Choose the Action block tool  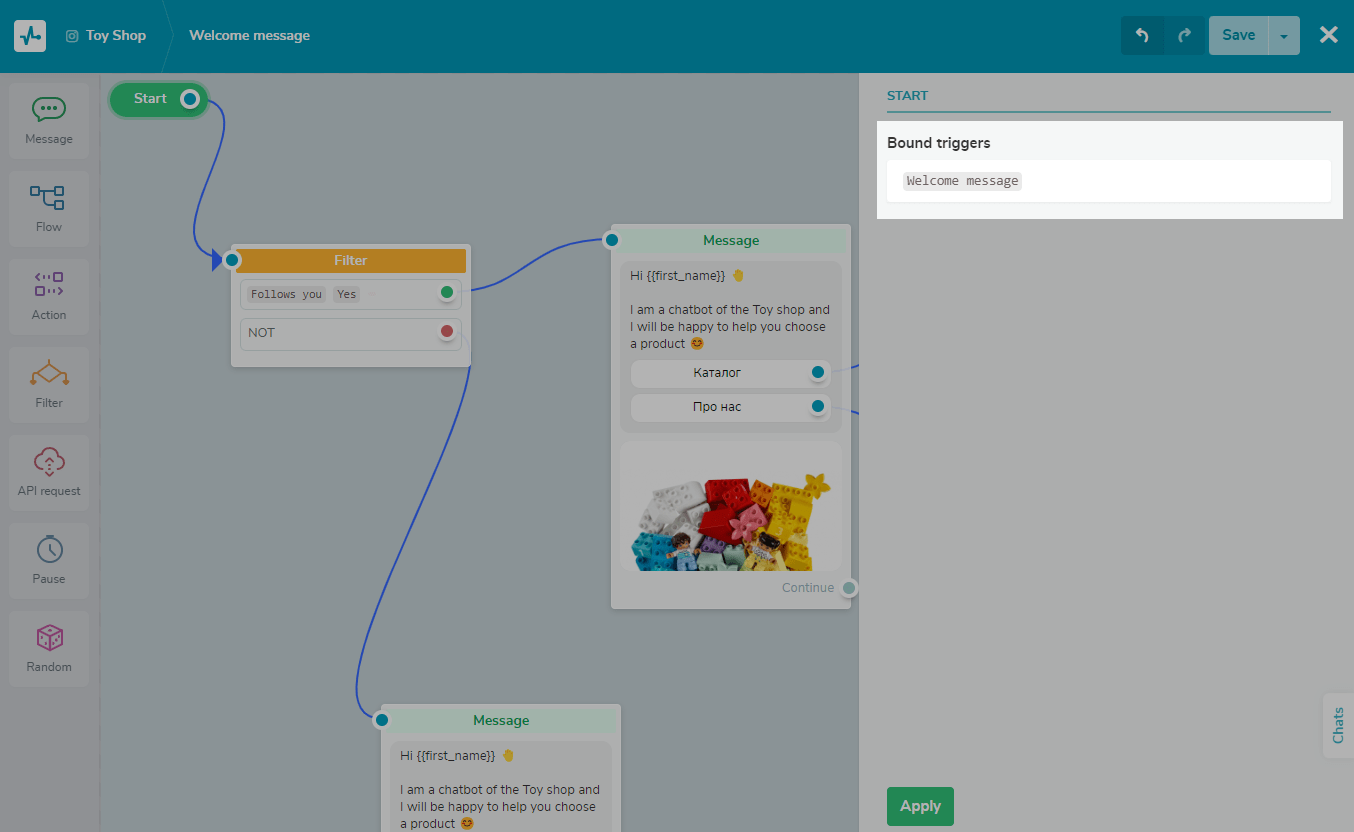pyautogui.click(x=49, y=297)
